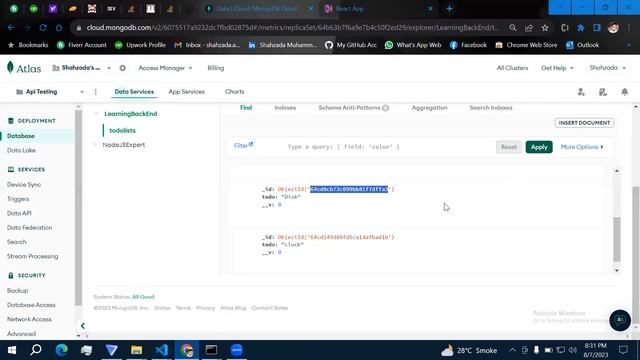Open the All Clusters link
The height and width of the screenshot is (360, 640).
point(512,68)
